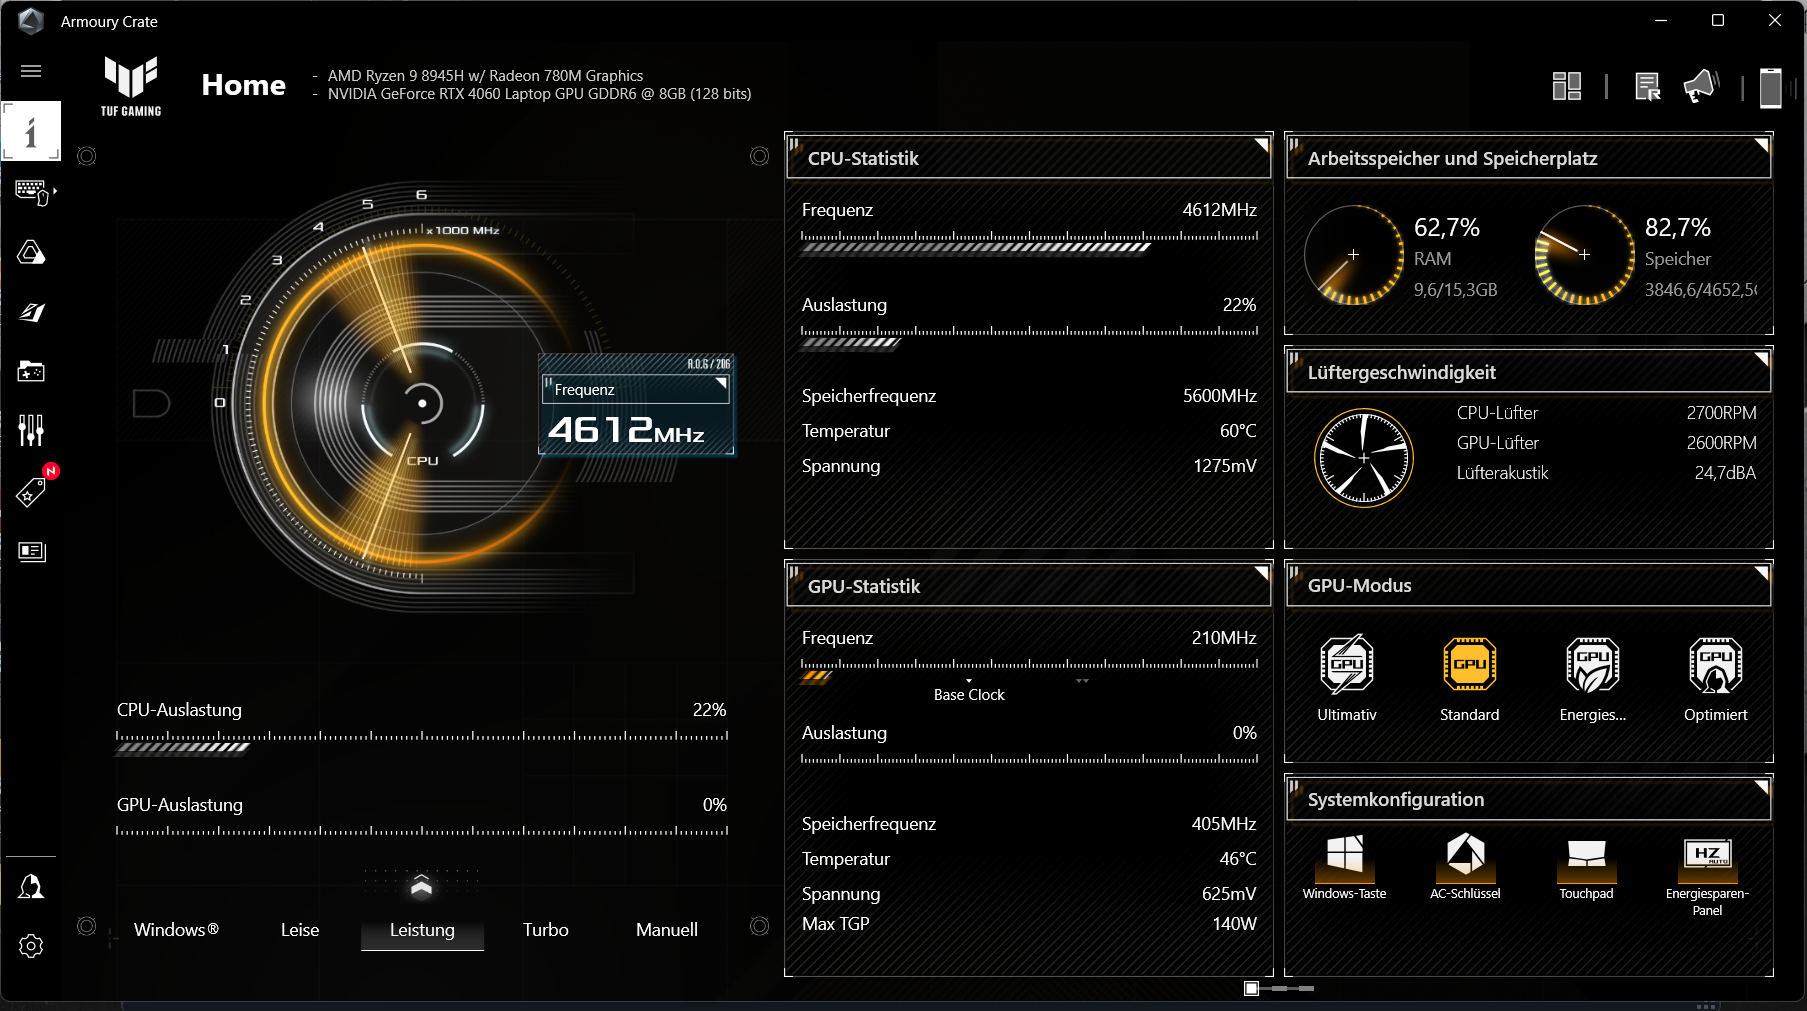Screen dimensions: 1807x1011
Task: Open the user account icon in sidebar
Action: click(x=31, y=886)
